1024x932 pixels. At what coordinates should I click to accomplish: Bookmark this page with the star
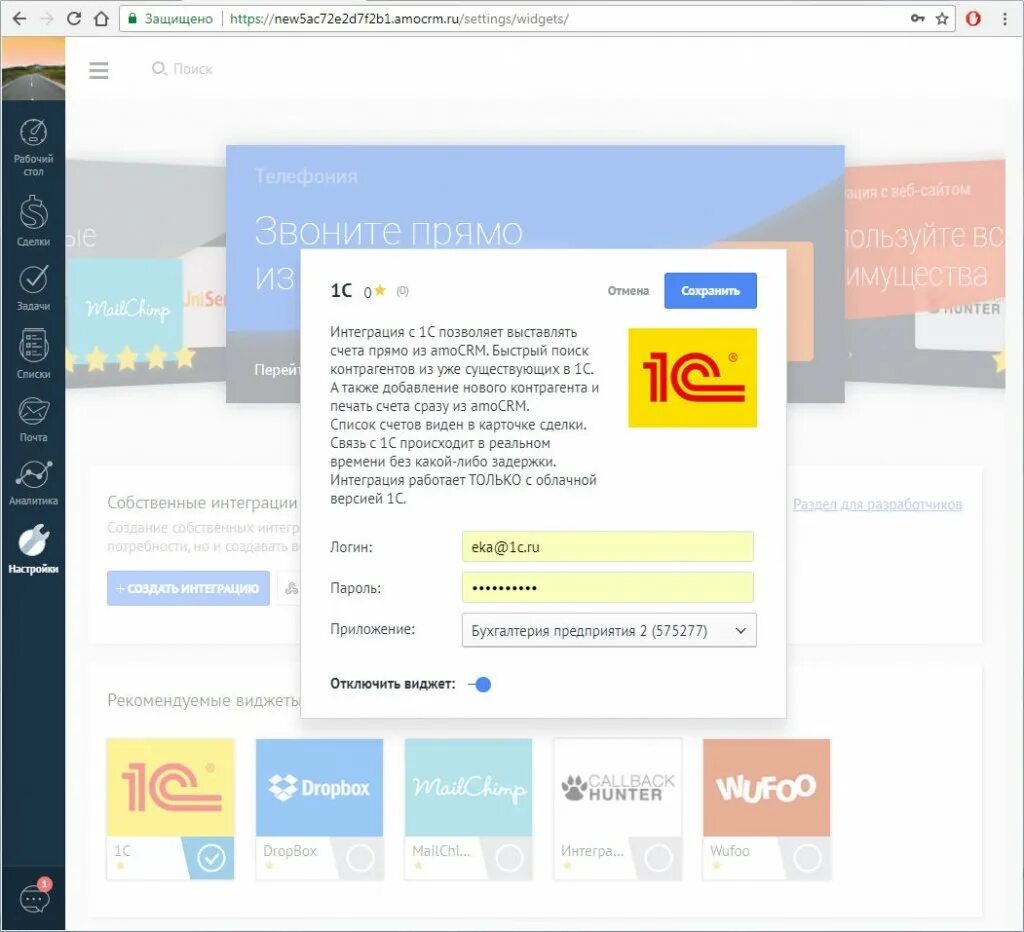(942, 18)
